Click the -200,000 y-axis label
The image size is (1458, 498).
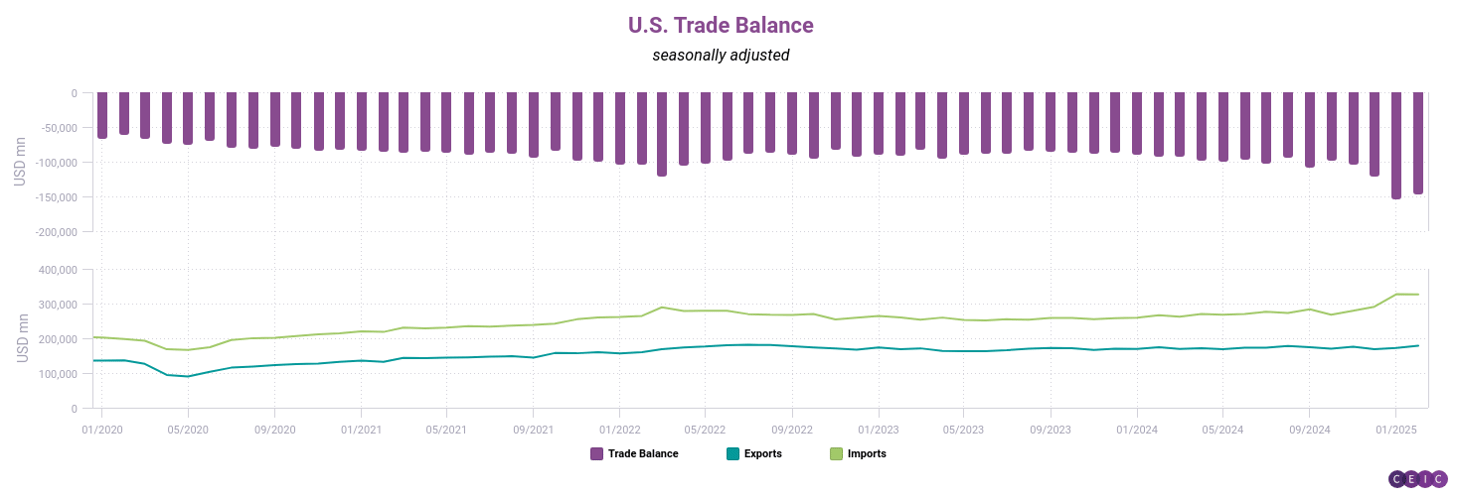click(56, 231)
